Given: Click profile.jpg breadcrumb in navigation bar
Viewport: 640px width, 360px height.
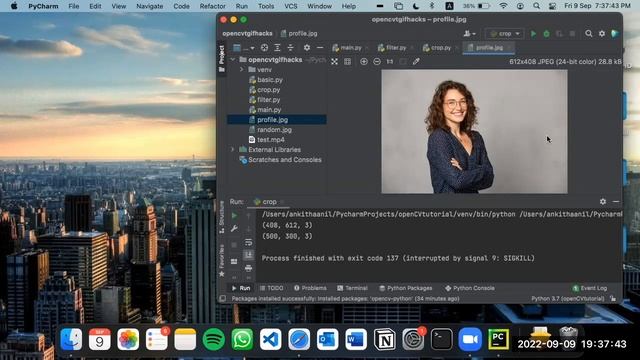Looking at the screenshot, I should coord(299,34).
